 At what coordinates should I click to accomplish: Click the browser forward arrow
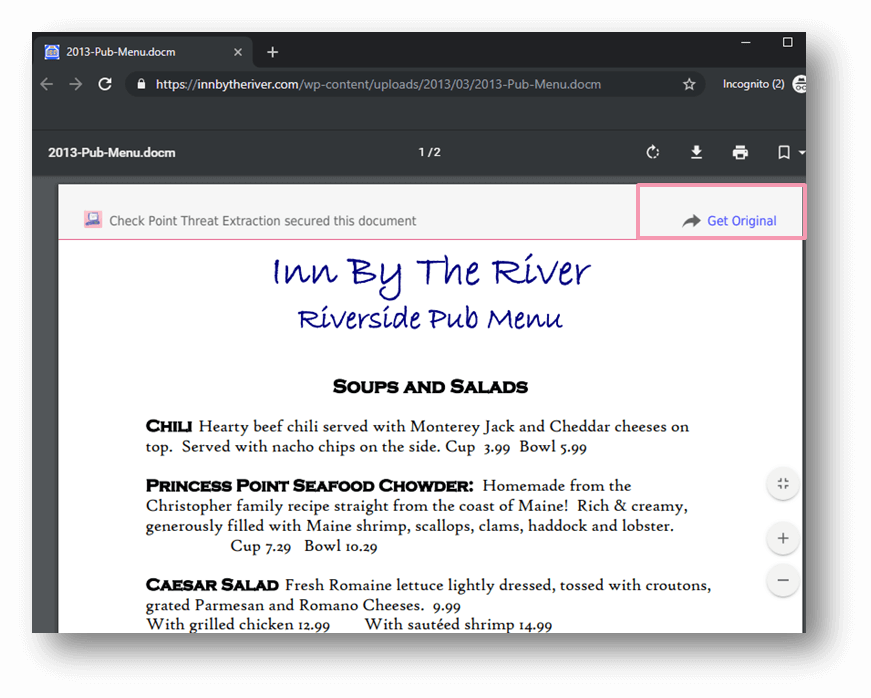click(x=76, y=84)
